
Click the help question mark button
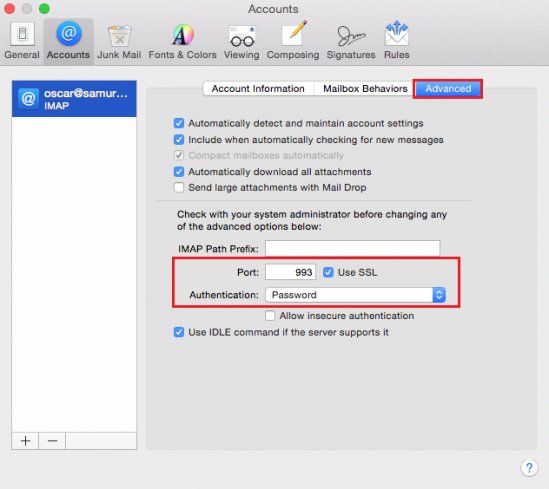pyautogui.click(x=529, y=468)
